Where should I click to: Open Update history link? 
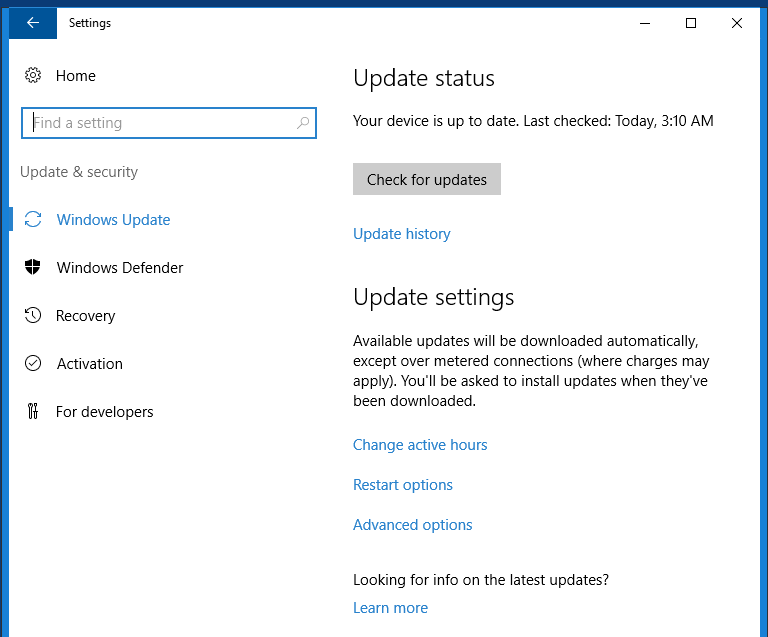402,234
